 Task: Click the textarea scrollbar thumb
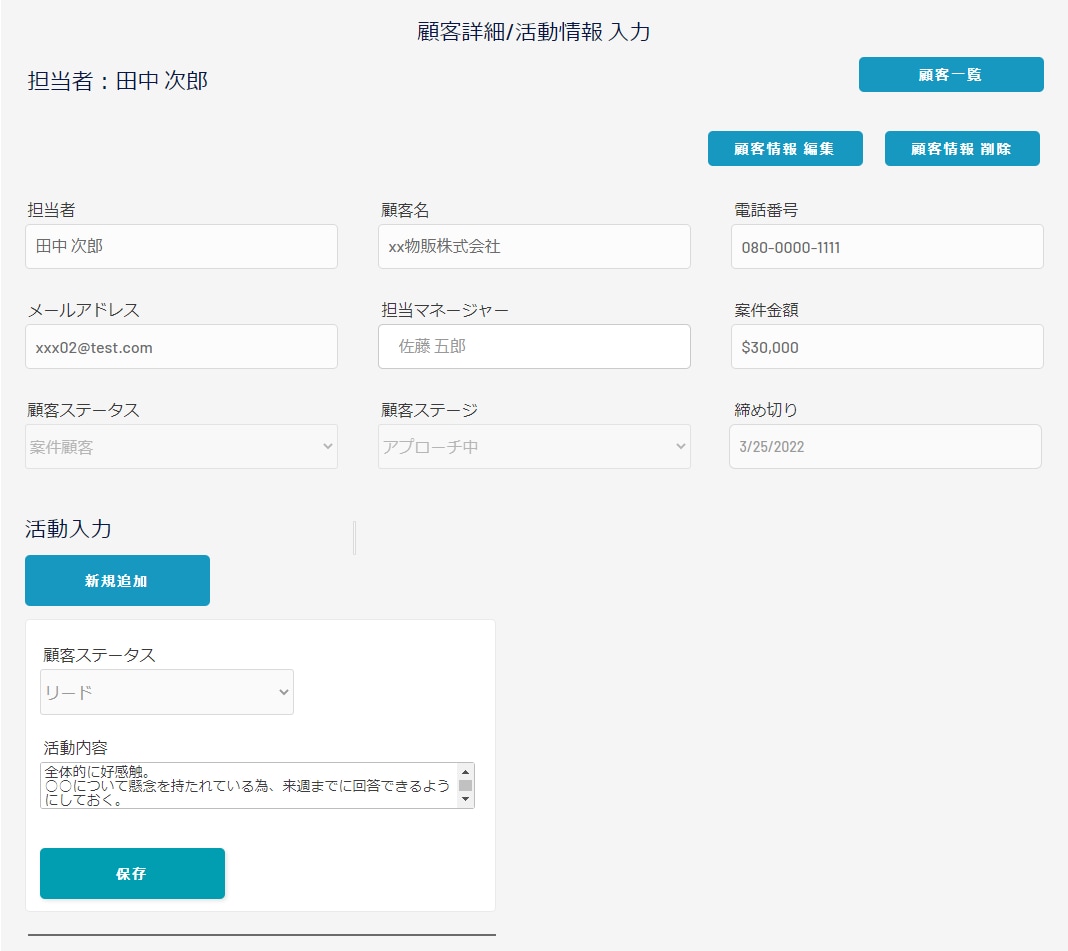pos(466,785)
